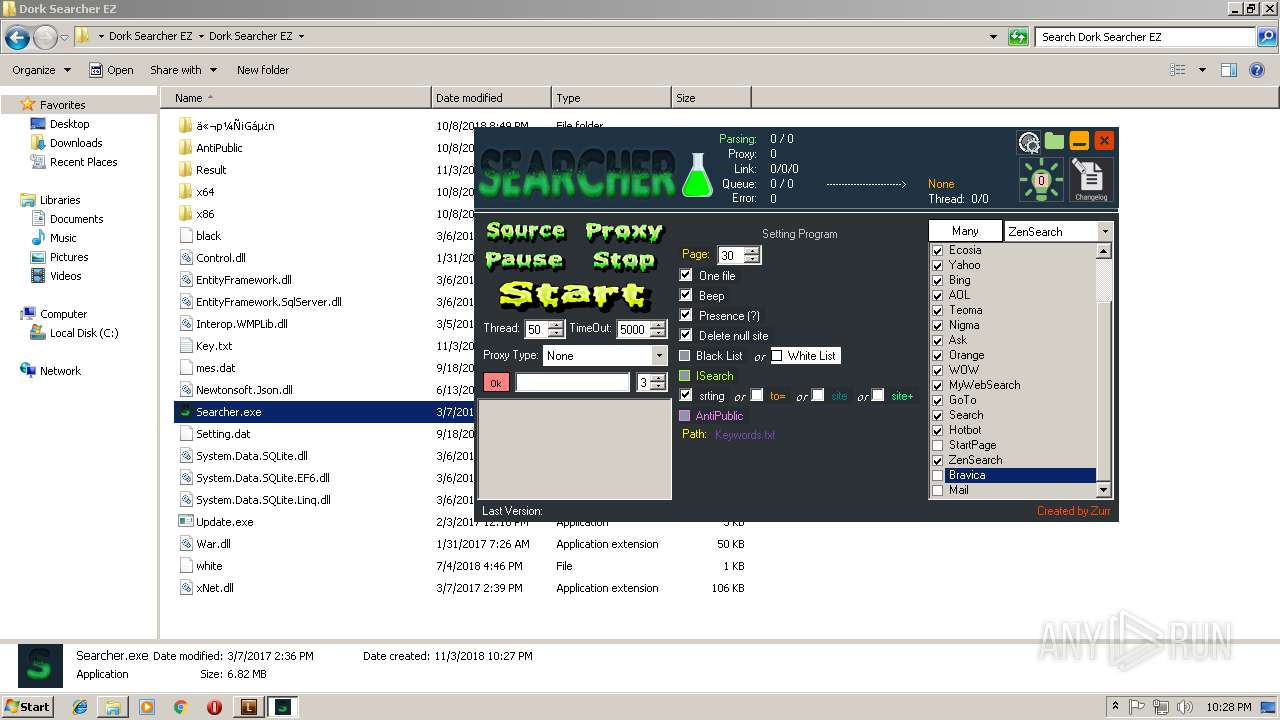This screenshot has height=720, width=1280.
Task: Select the AntiPublic folder icon
Action: (186, 148)
